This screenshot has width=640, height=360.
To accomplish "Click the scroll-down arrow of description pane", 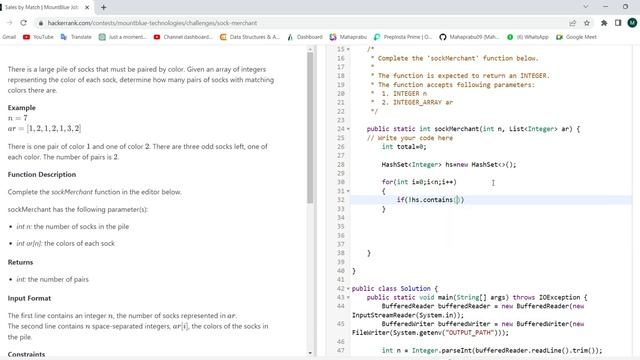I will 310,353.
